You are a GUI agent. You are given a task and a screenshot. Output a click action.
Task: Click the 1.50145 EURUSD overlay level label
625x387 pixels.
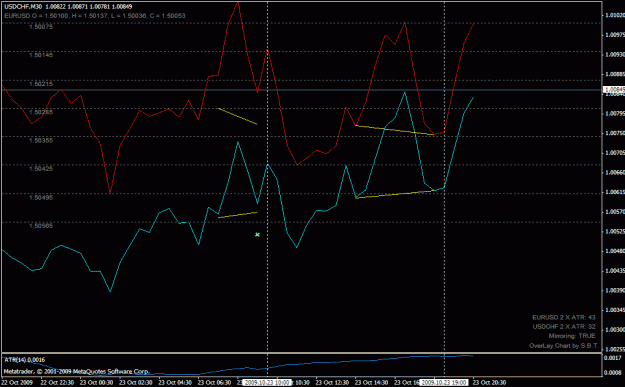(41, 55)
